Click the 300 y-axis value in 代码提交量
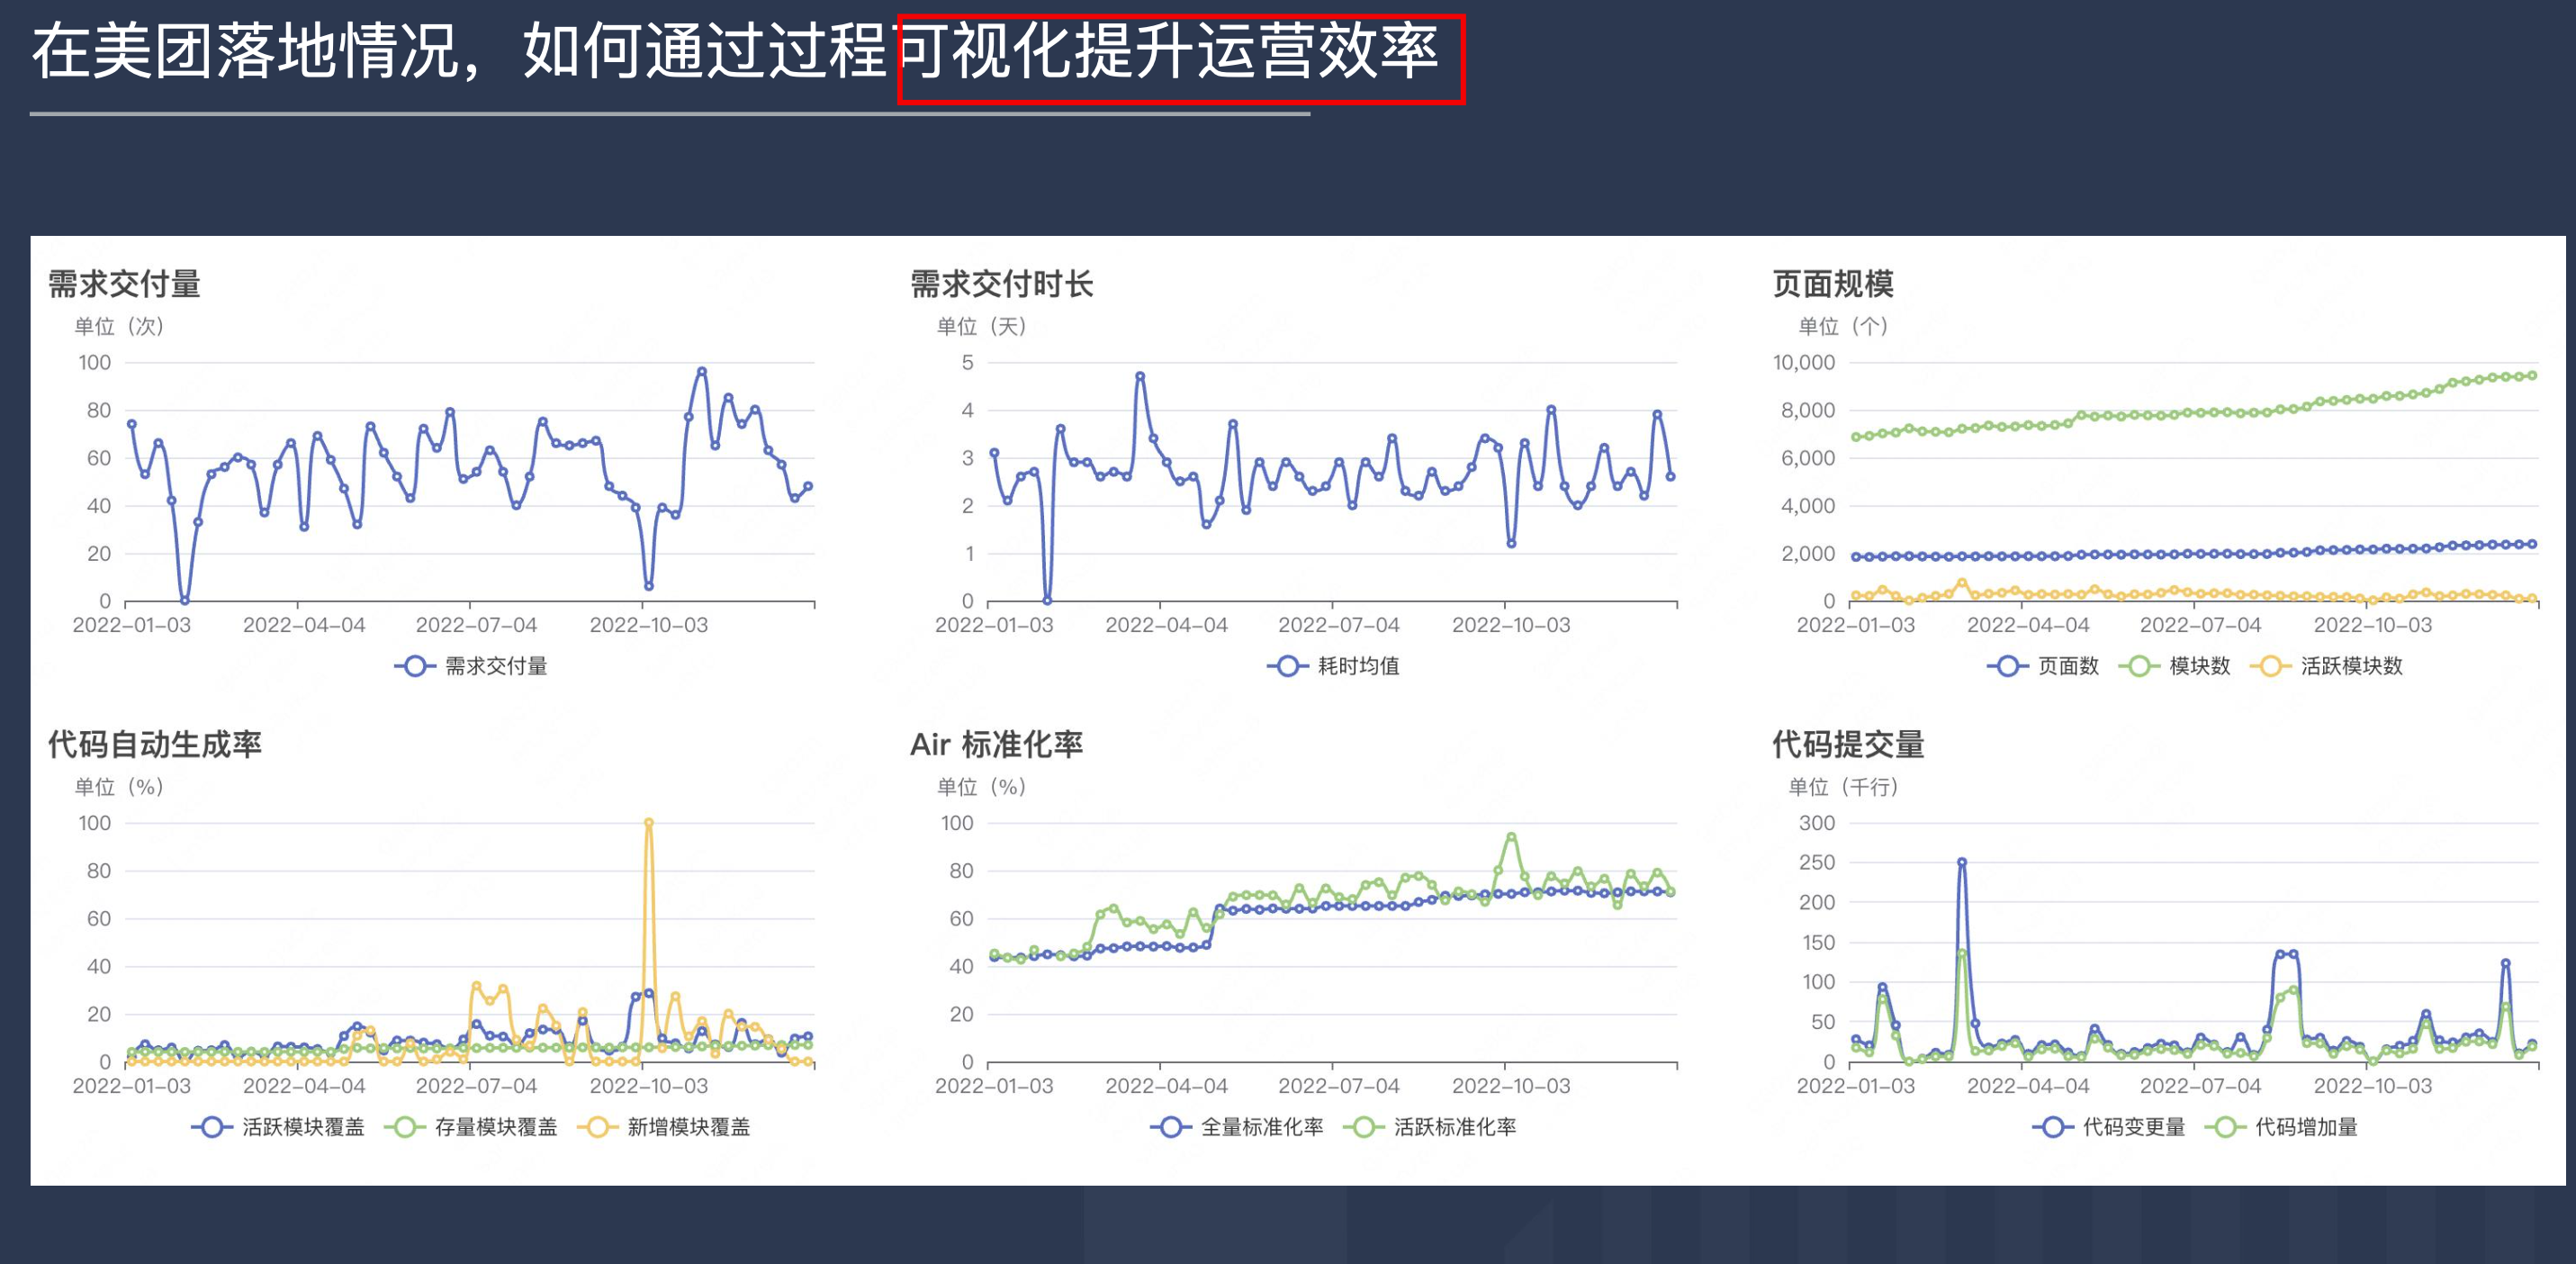Image resolution: width=2576 pixels, height=1264 pixels. 1817,823
